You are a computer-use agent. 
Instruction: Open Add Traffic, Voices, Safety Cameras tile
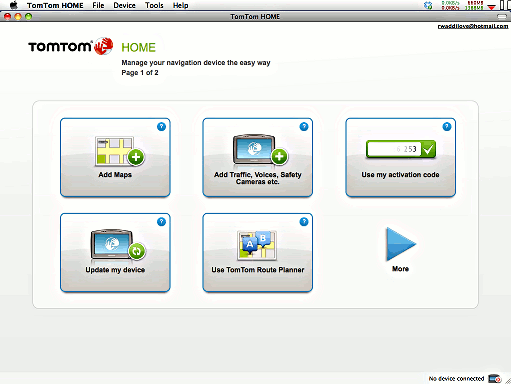tap(258, 157)
